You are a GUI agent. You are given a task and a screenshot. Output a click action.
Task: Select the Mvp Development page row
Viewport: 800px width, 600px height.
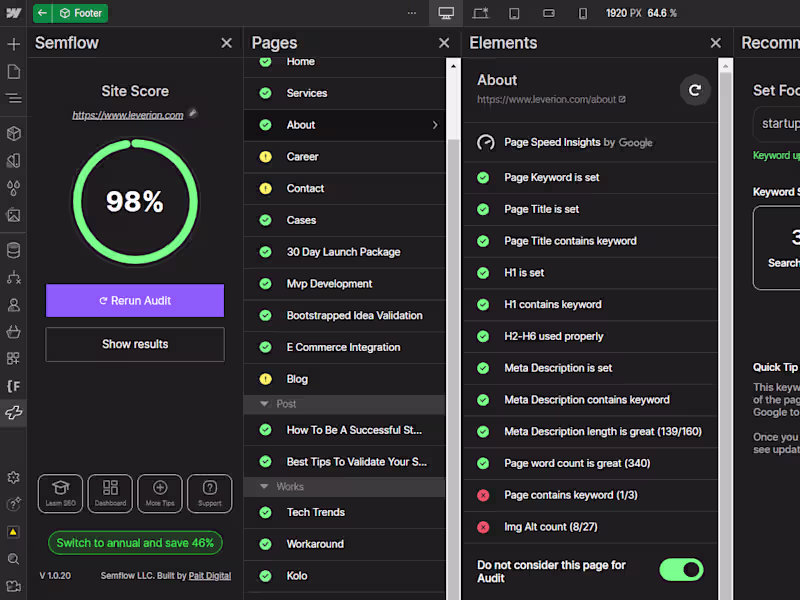coord(344,284)
